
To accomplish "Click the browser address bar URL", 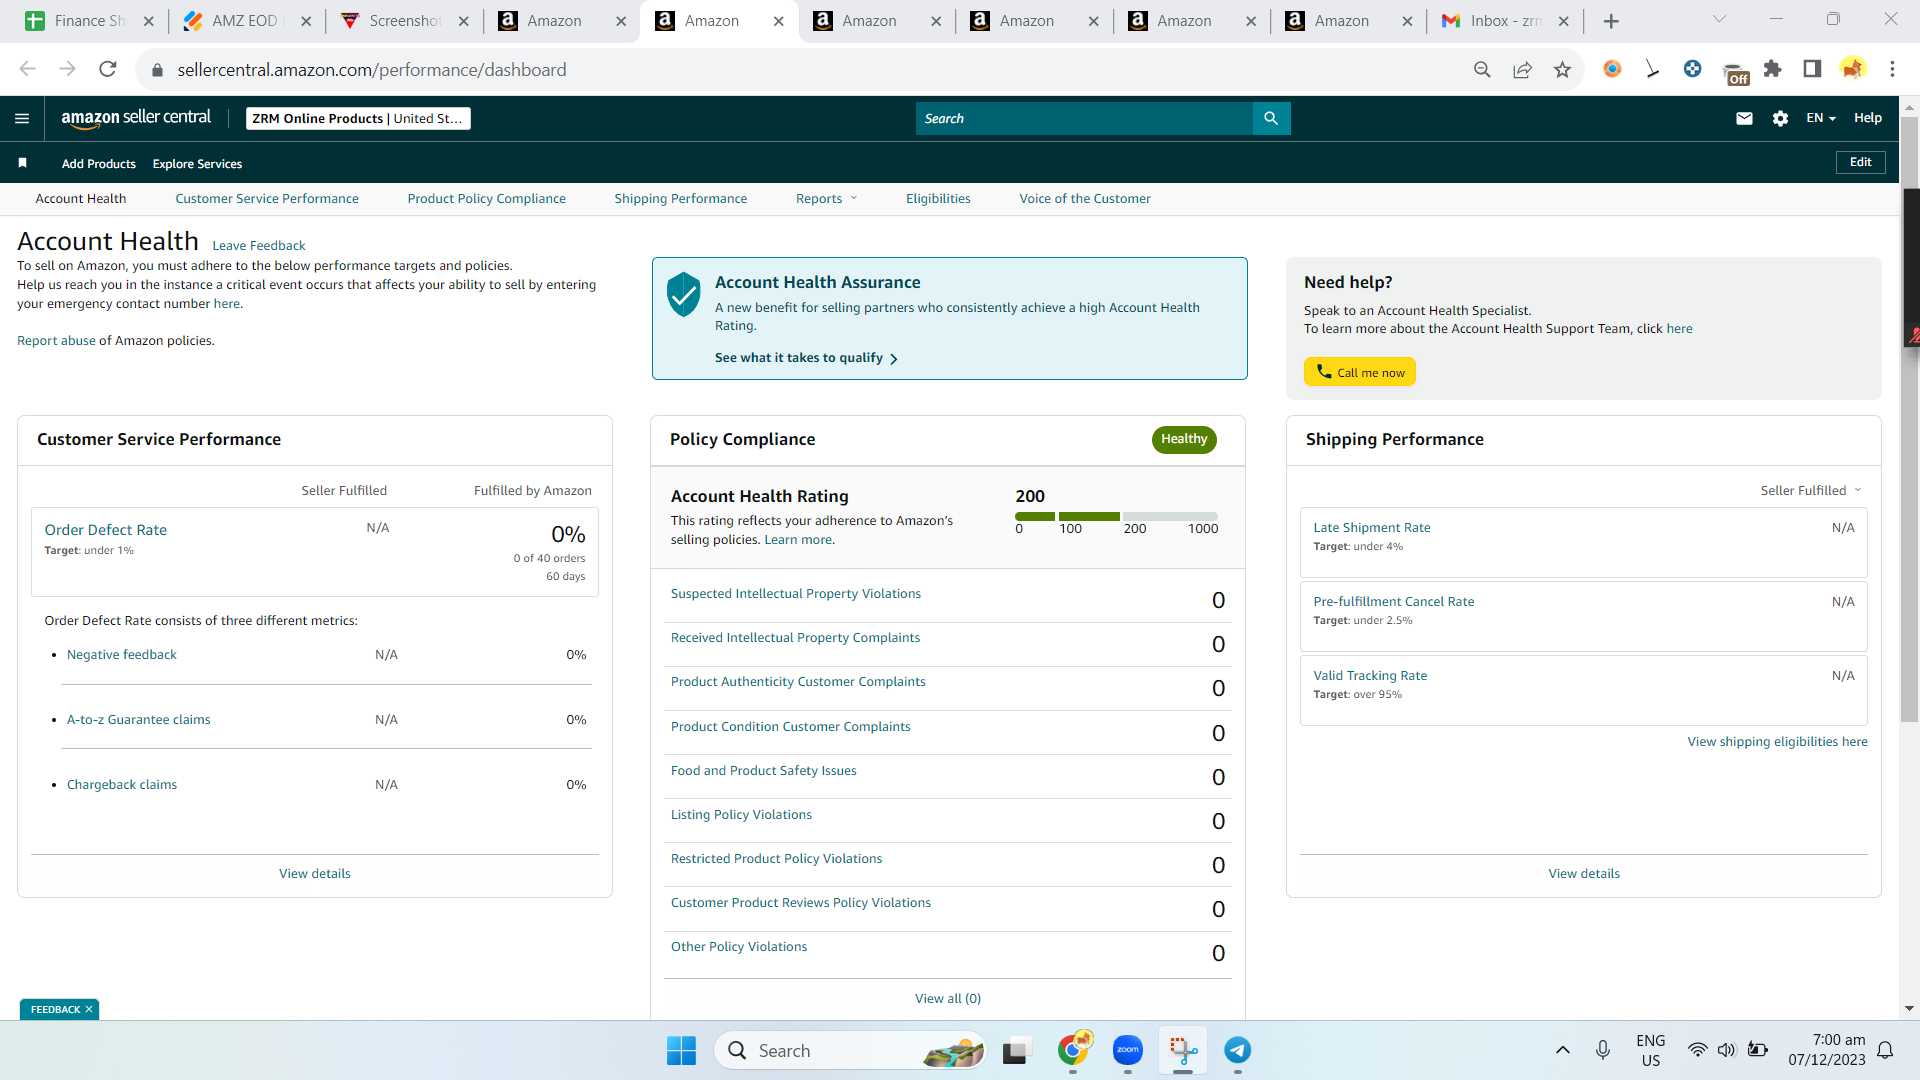I will pos(372,69).
